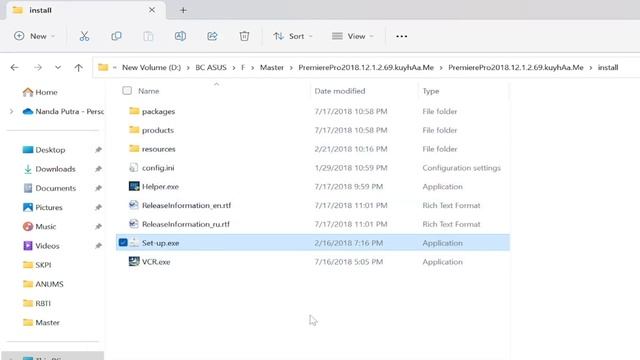
Task: Open the three-dot See more menu
Action: 401,36
